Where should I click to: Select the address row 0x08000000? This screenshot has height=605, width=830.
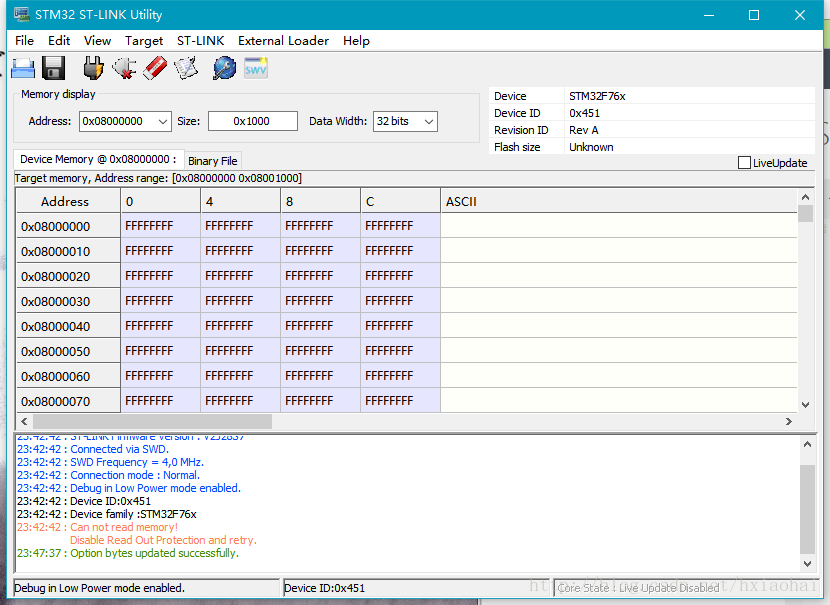click(x=68, y=226)
